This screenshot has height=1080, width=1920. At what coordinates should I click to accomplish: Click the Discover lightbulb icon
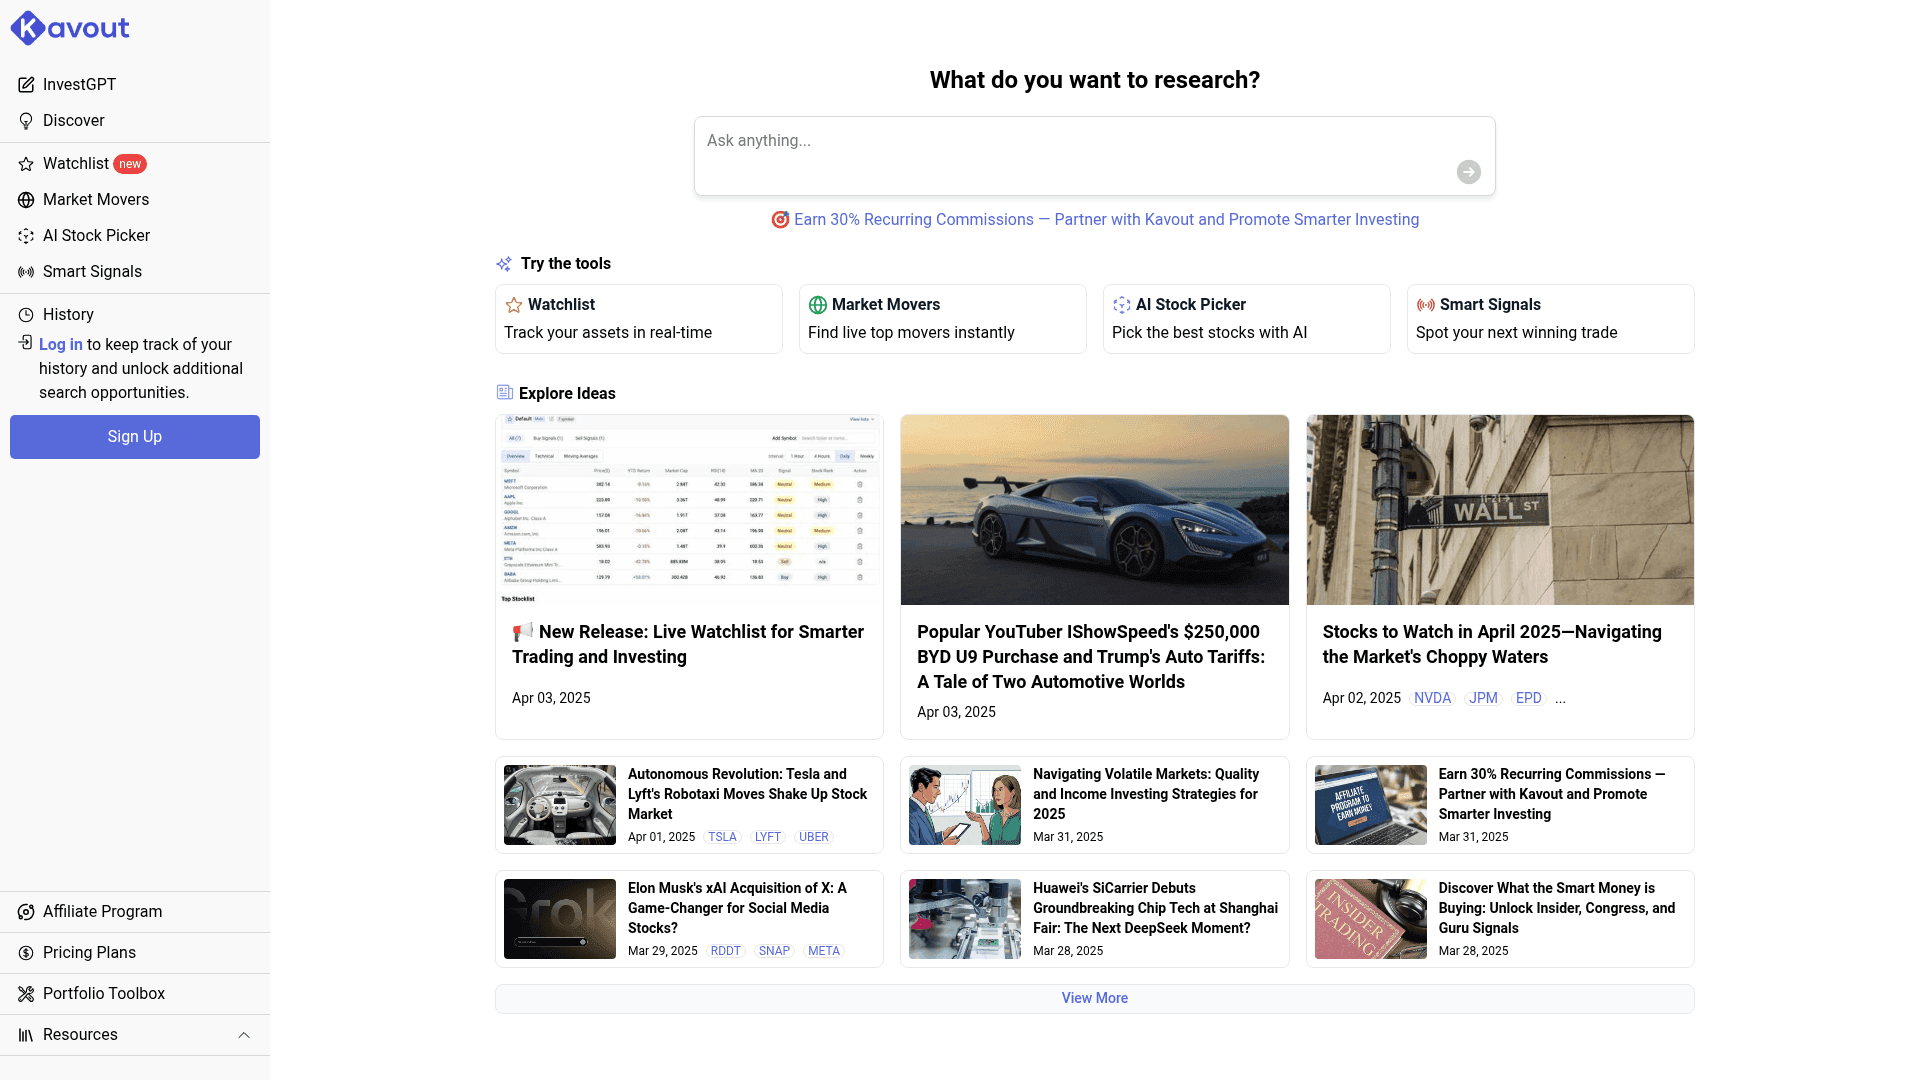[x=26, y=121]
